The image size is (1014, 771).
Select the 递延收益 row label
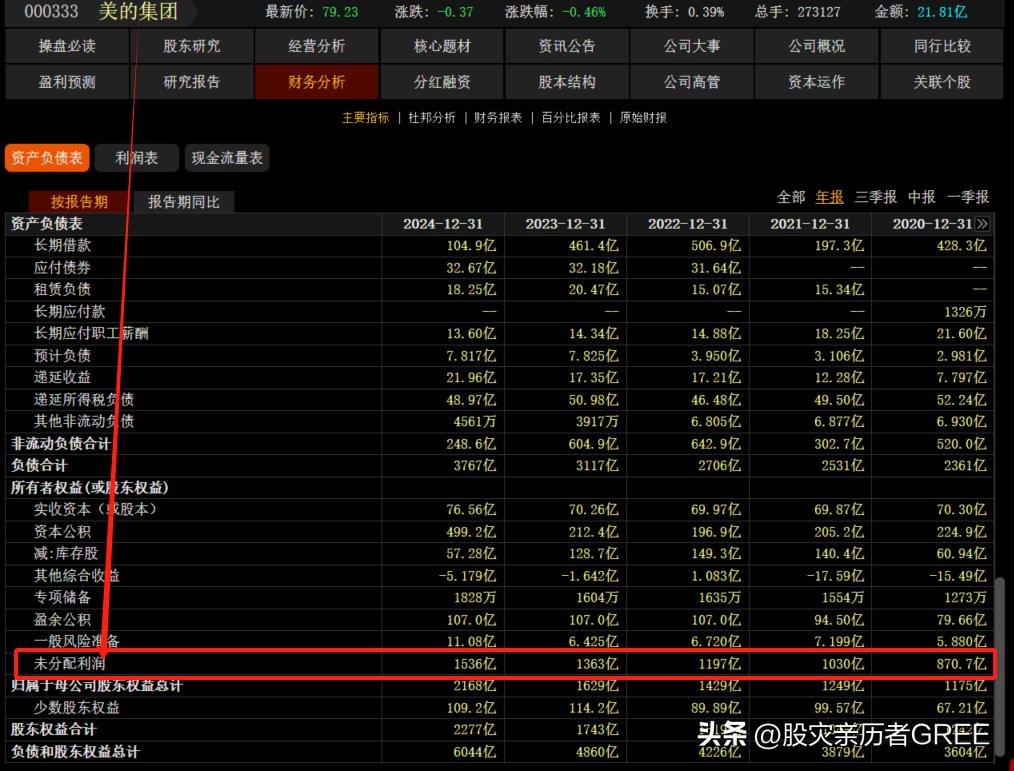coord(63,378)
